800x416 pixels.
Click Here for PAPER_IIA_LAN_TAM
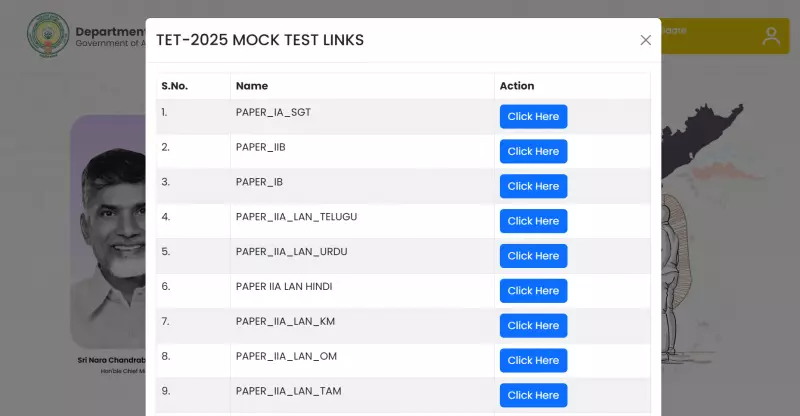pos(533,395)
